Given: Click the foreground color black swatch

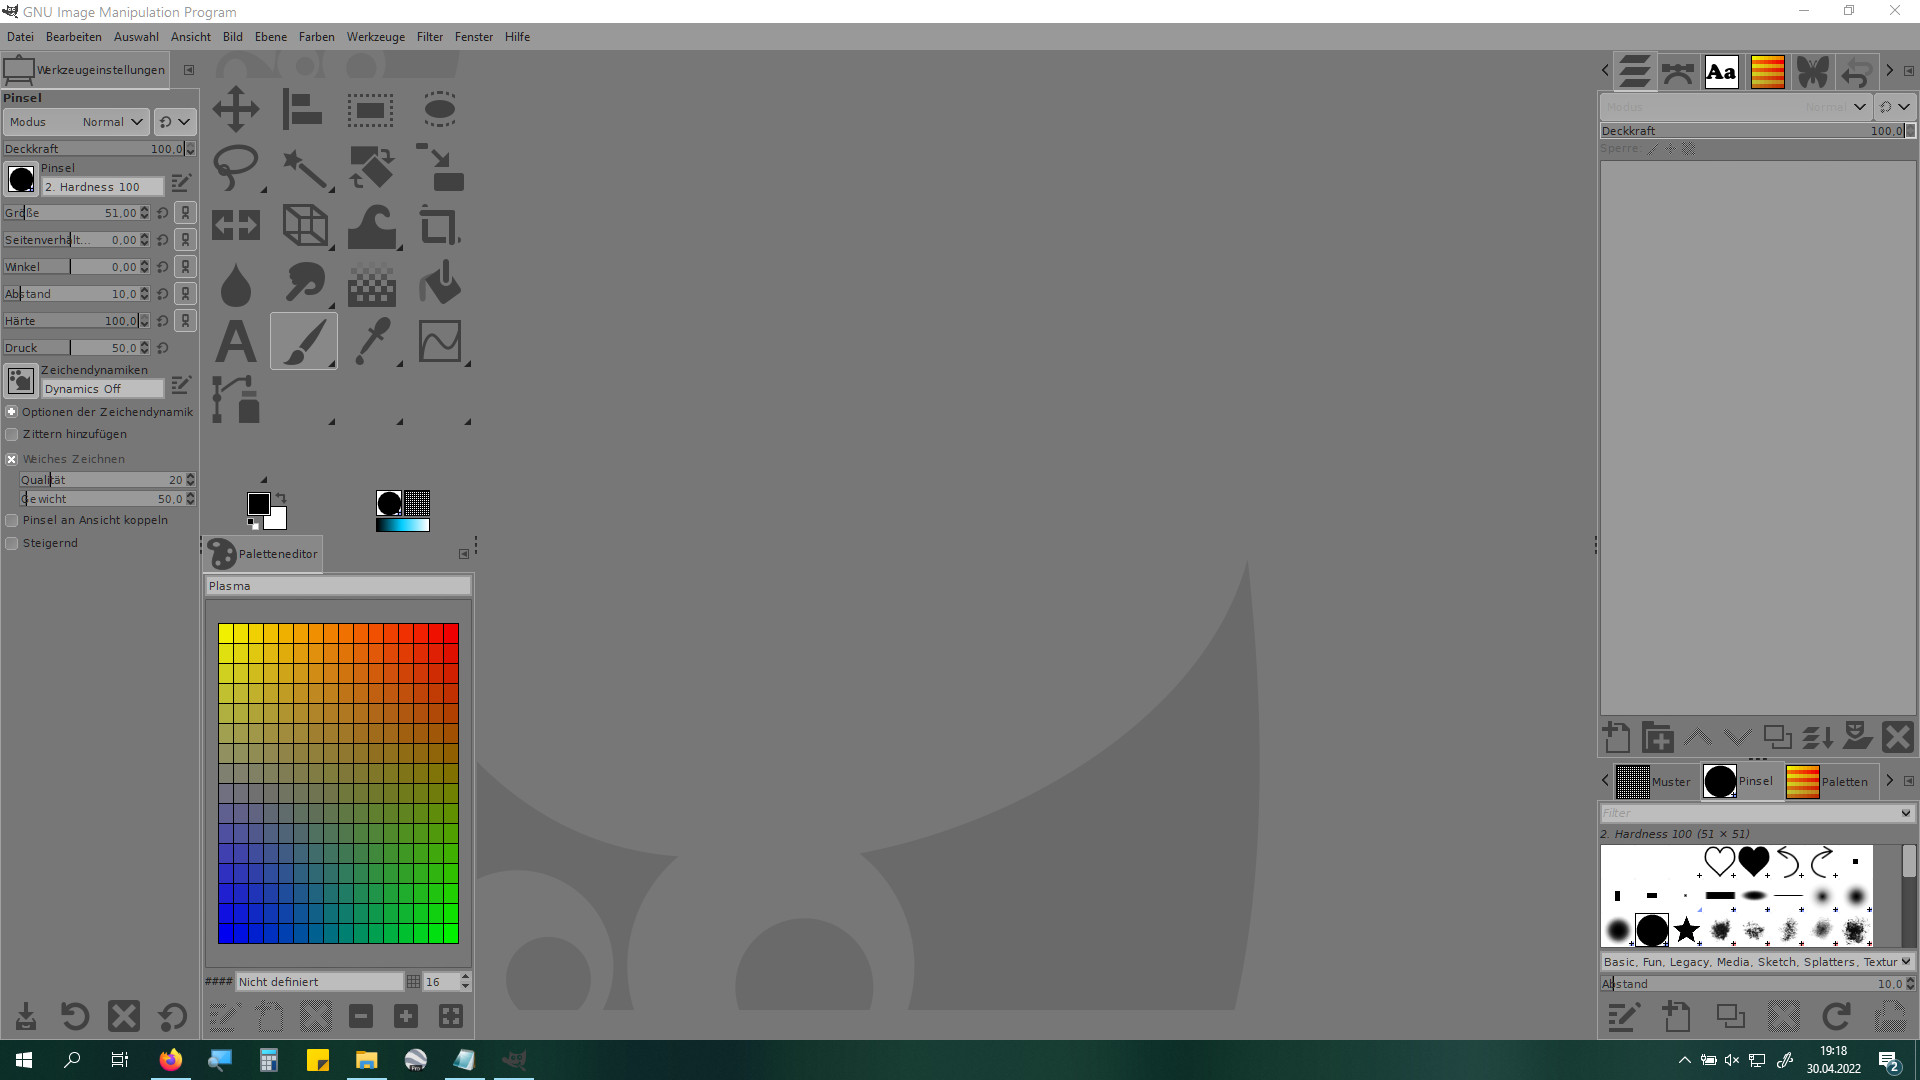Looking at the screenshot, I should (x=258, y=503).
